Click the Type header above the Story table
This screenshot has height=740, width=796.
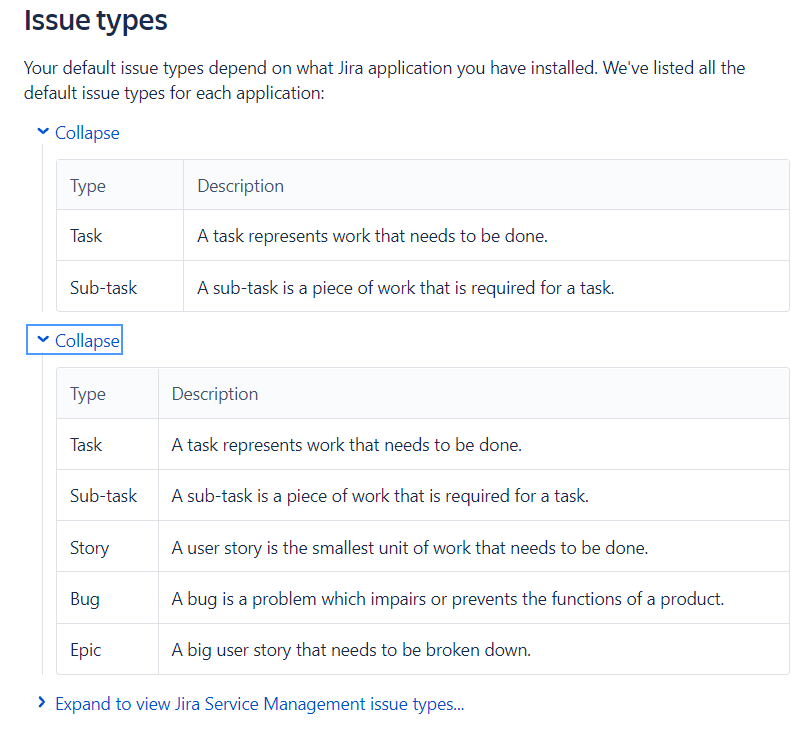pyautogui.click(x=88, y=394)
